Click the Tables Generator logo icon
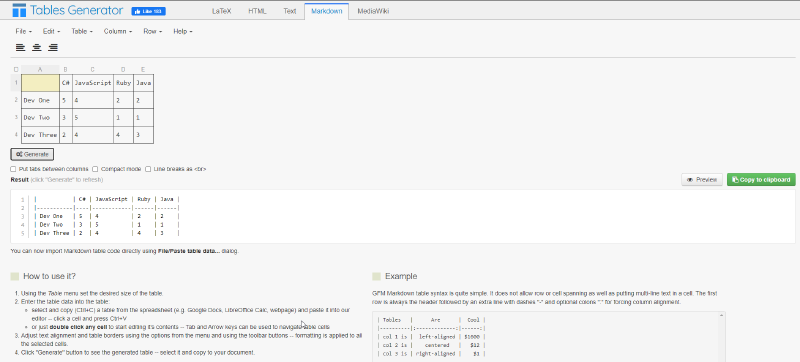 click(19, 10)
